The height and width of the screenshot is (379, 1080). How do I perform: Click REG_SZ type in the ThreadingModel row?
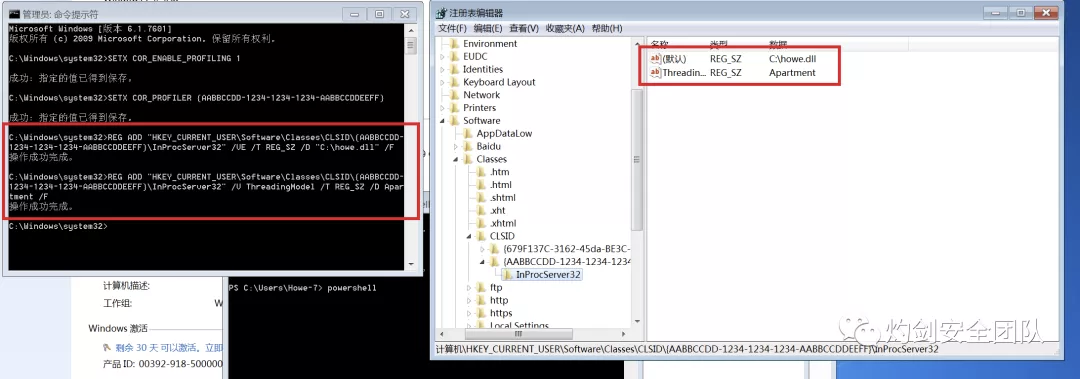pyautogui.click(x=725, y=72)
